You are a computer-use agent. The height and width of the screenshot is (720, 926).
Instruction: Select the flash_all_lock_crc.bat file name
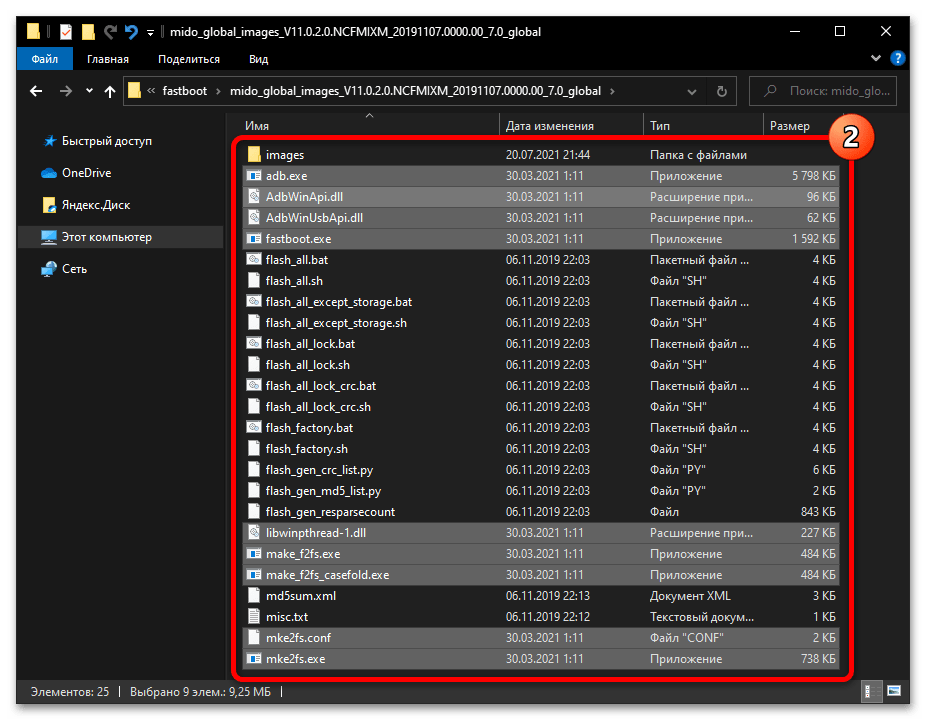coord(321,386)
